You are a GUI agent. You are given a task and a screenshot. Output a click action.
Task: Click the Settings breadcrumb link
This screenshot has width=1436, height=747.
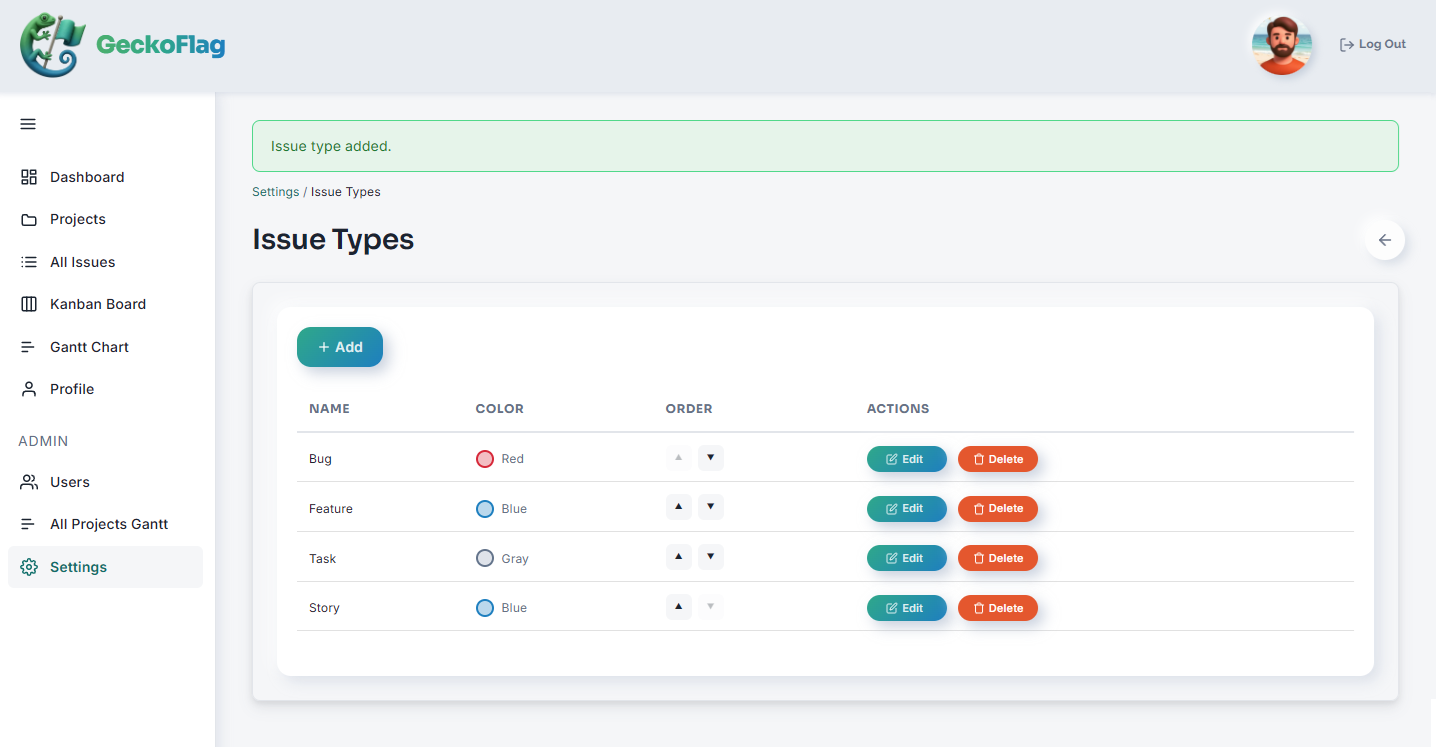(276, 192)
